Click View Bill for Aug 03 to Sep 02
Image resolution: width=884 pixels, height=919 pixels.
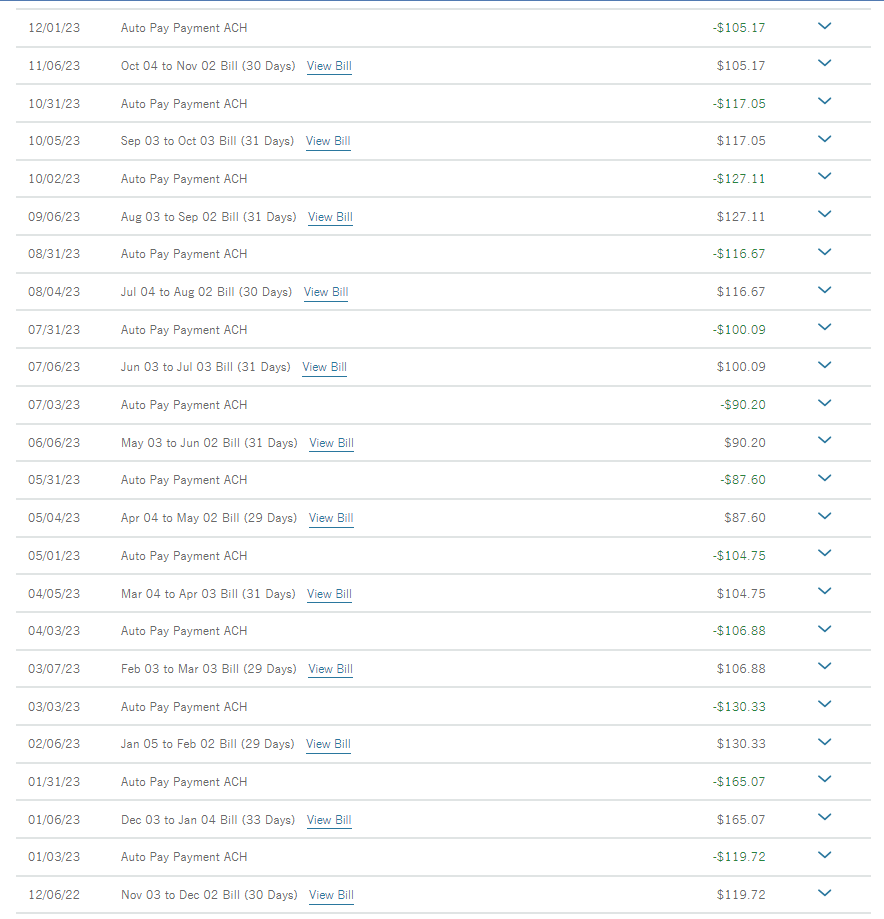pos(330,217)
